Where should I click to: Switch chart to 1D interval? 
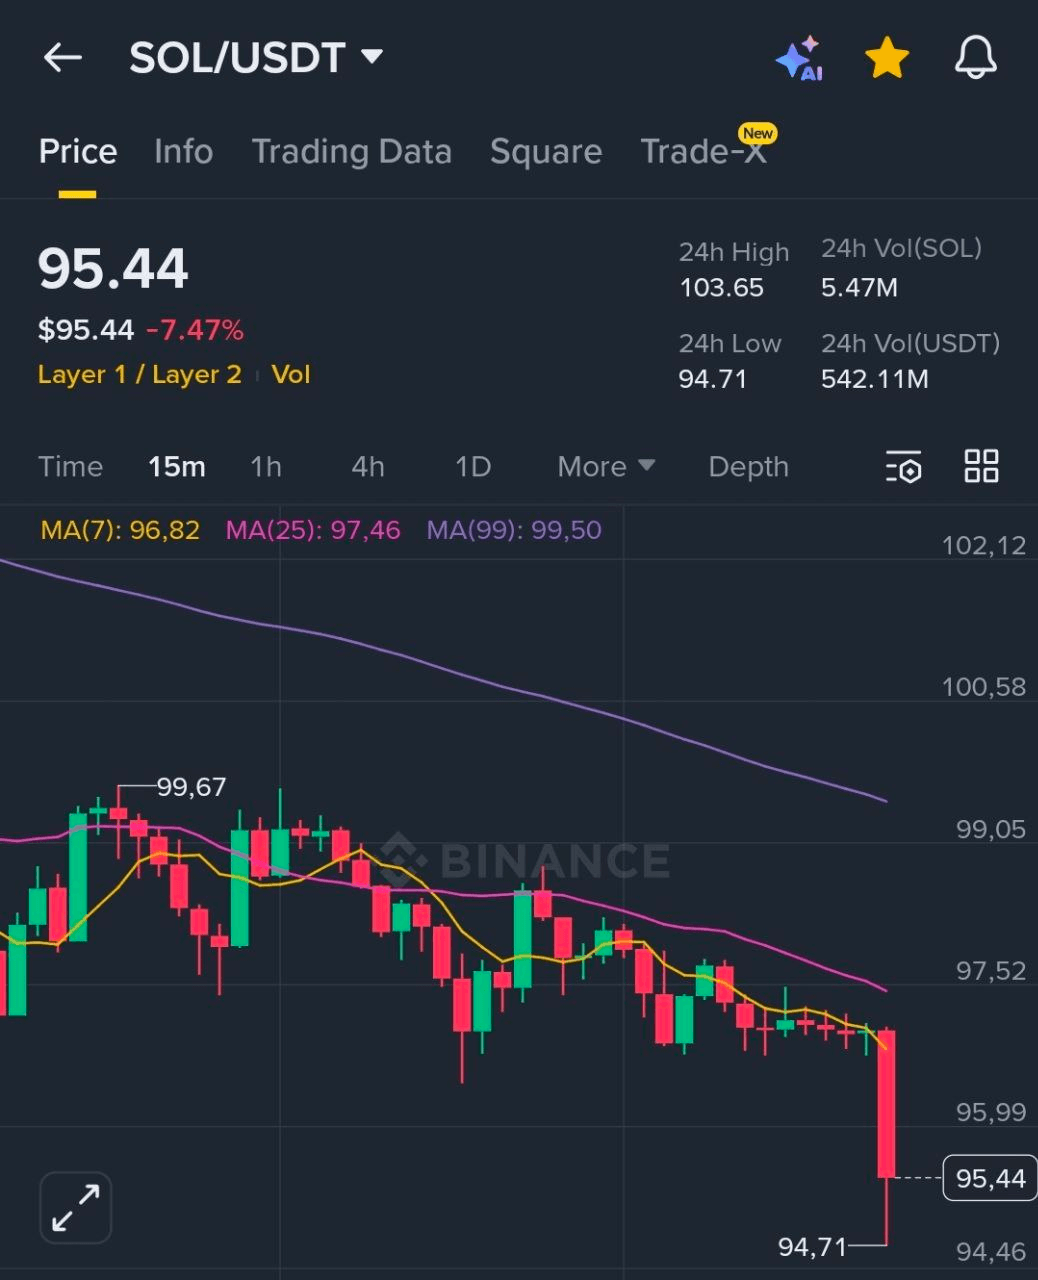473,466
